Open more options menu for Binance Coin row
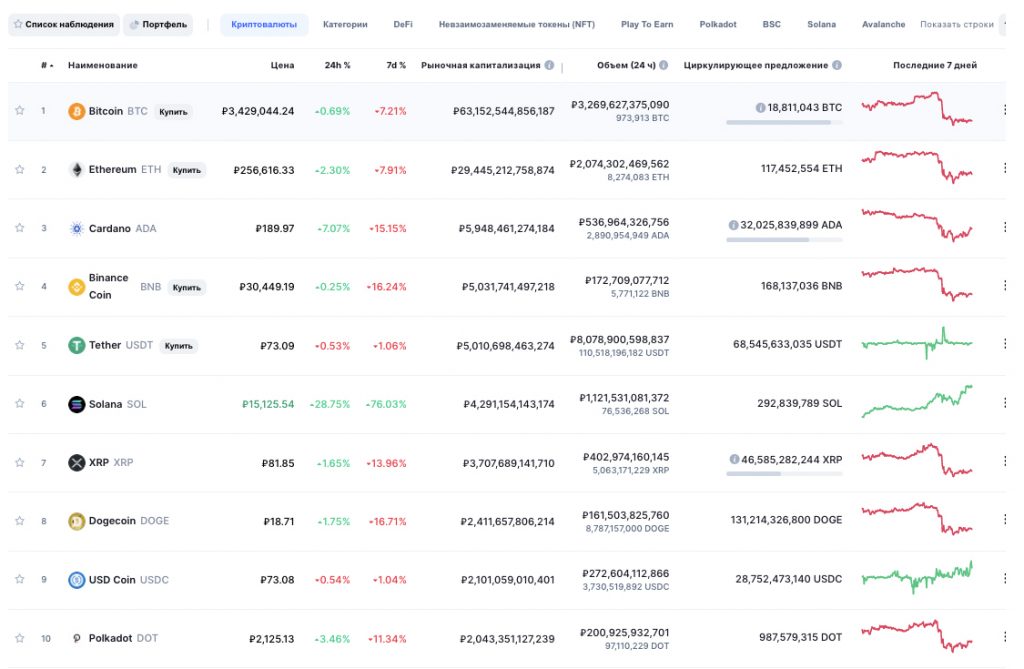The height and width of the screenshot is (669, 1024). pyautogui.click(x=1004, y=286)
